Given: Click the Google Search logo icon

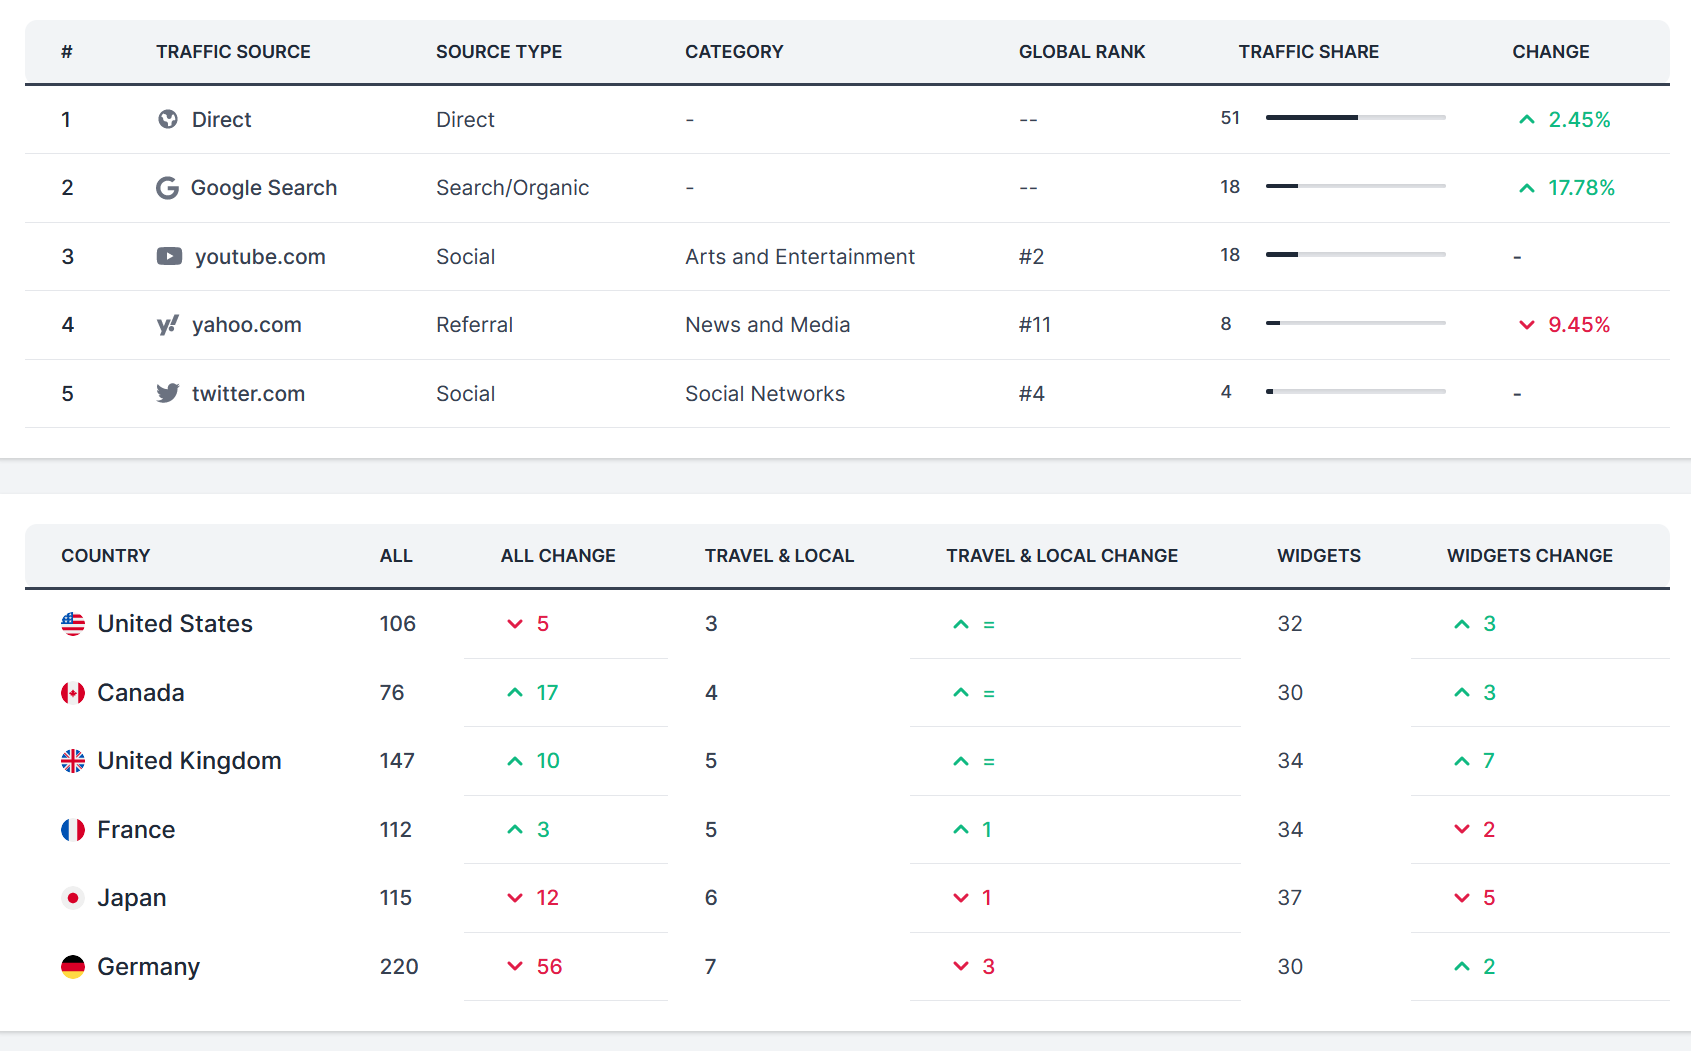Looking at the screenshot, I should (x=167, y=188).
